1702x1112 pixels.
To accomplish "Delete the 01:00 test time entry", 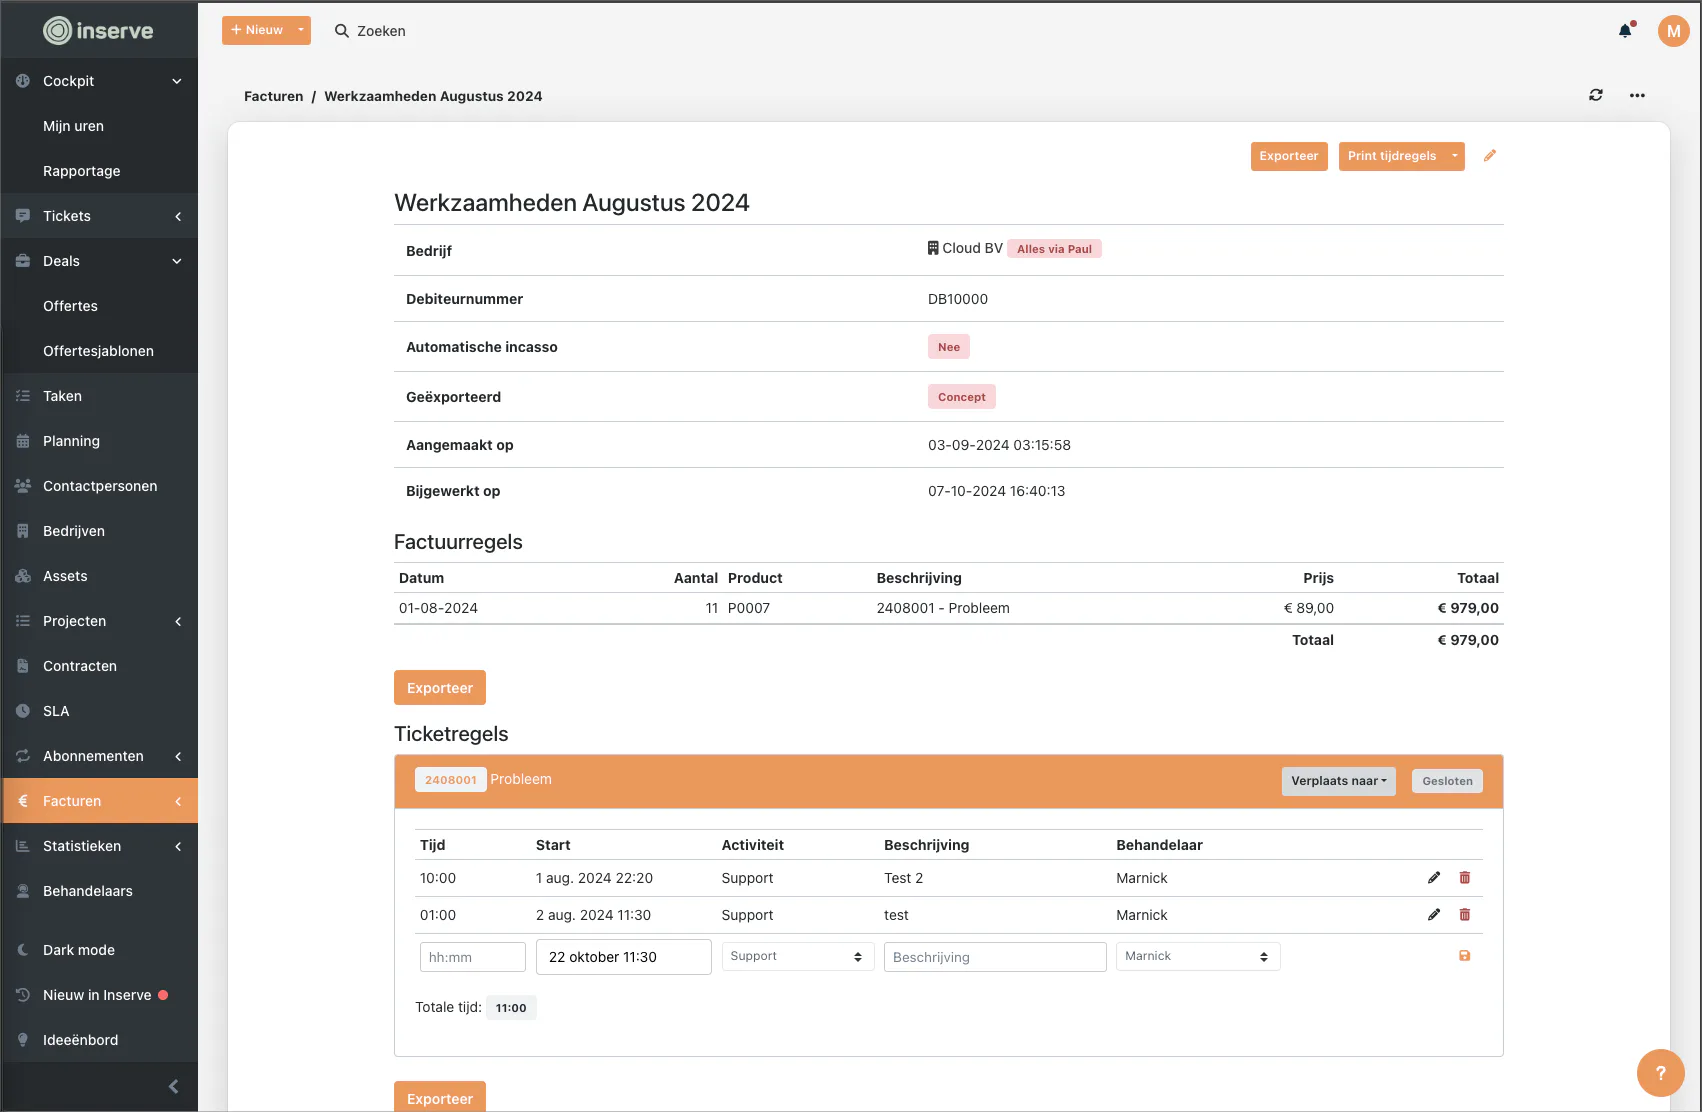I will tap(1465, 915).
